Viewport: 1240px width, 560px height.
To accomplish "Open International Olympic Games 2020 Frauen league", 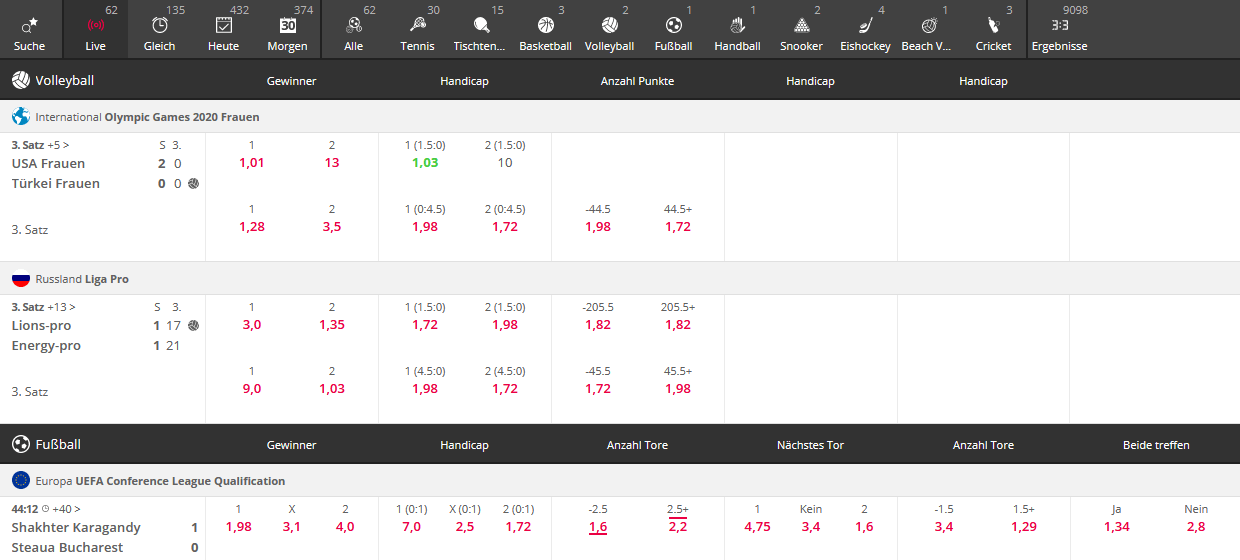I will 148,117.
